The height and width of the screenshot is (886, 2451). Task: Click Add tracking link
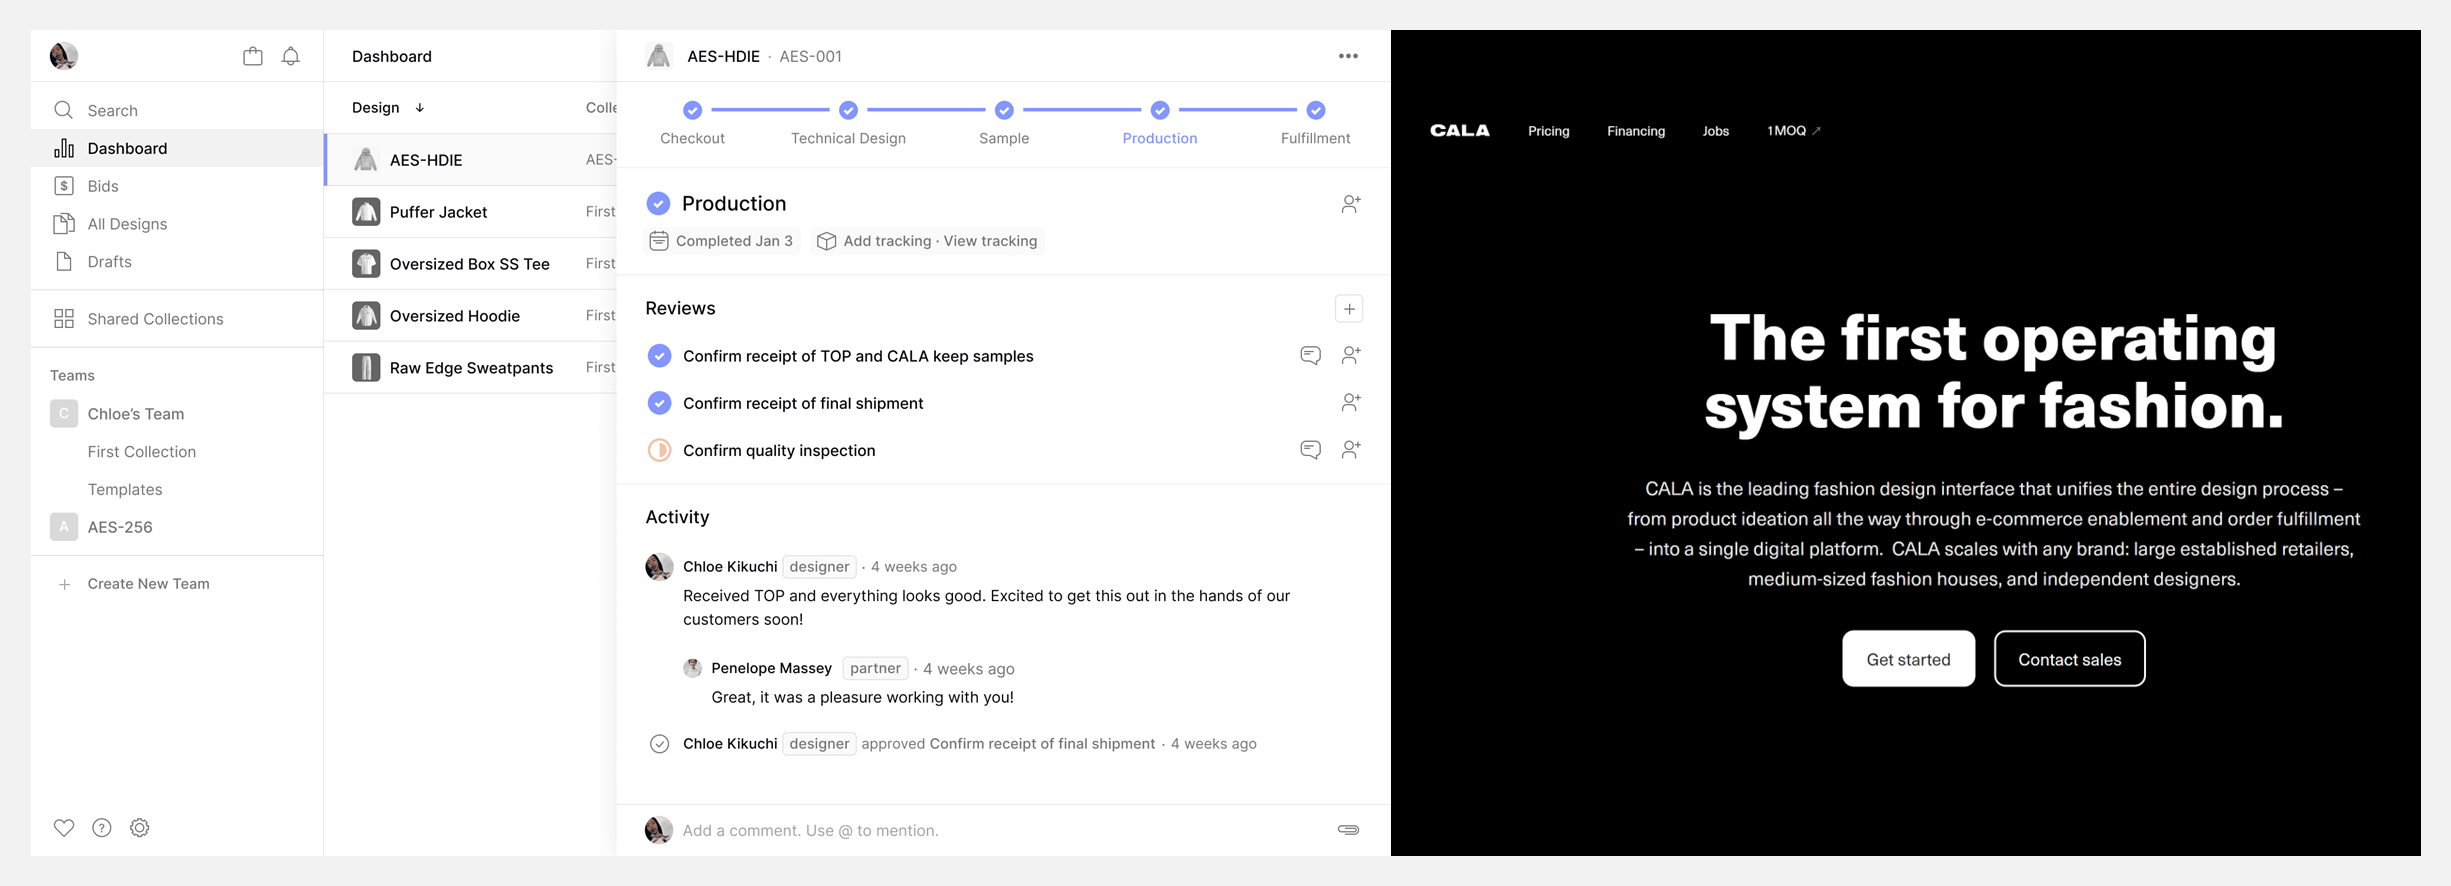887,241
